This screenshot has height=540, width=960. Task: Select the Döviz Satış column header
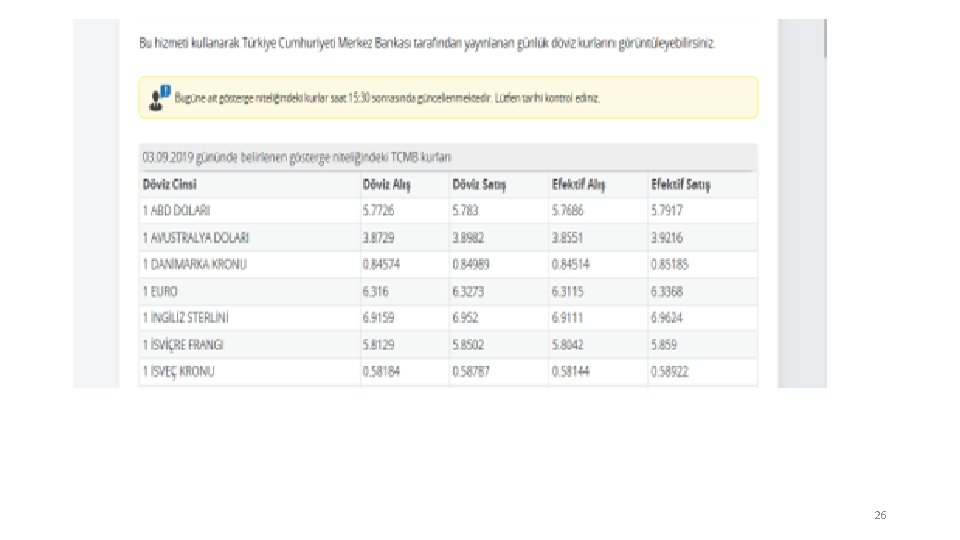[x=479, y=185]
